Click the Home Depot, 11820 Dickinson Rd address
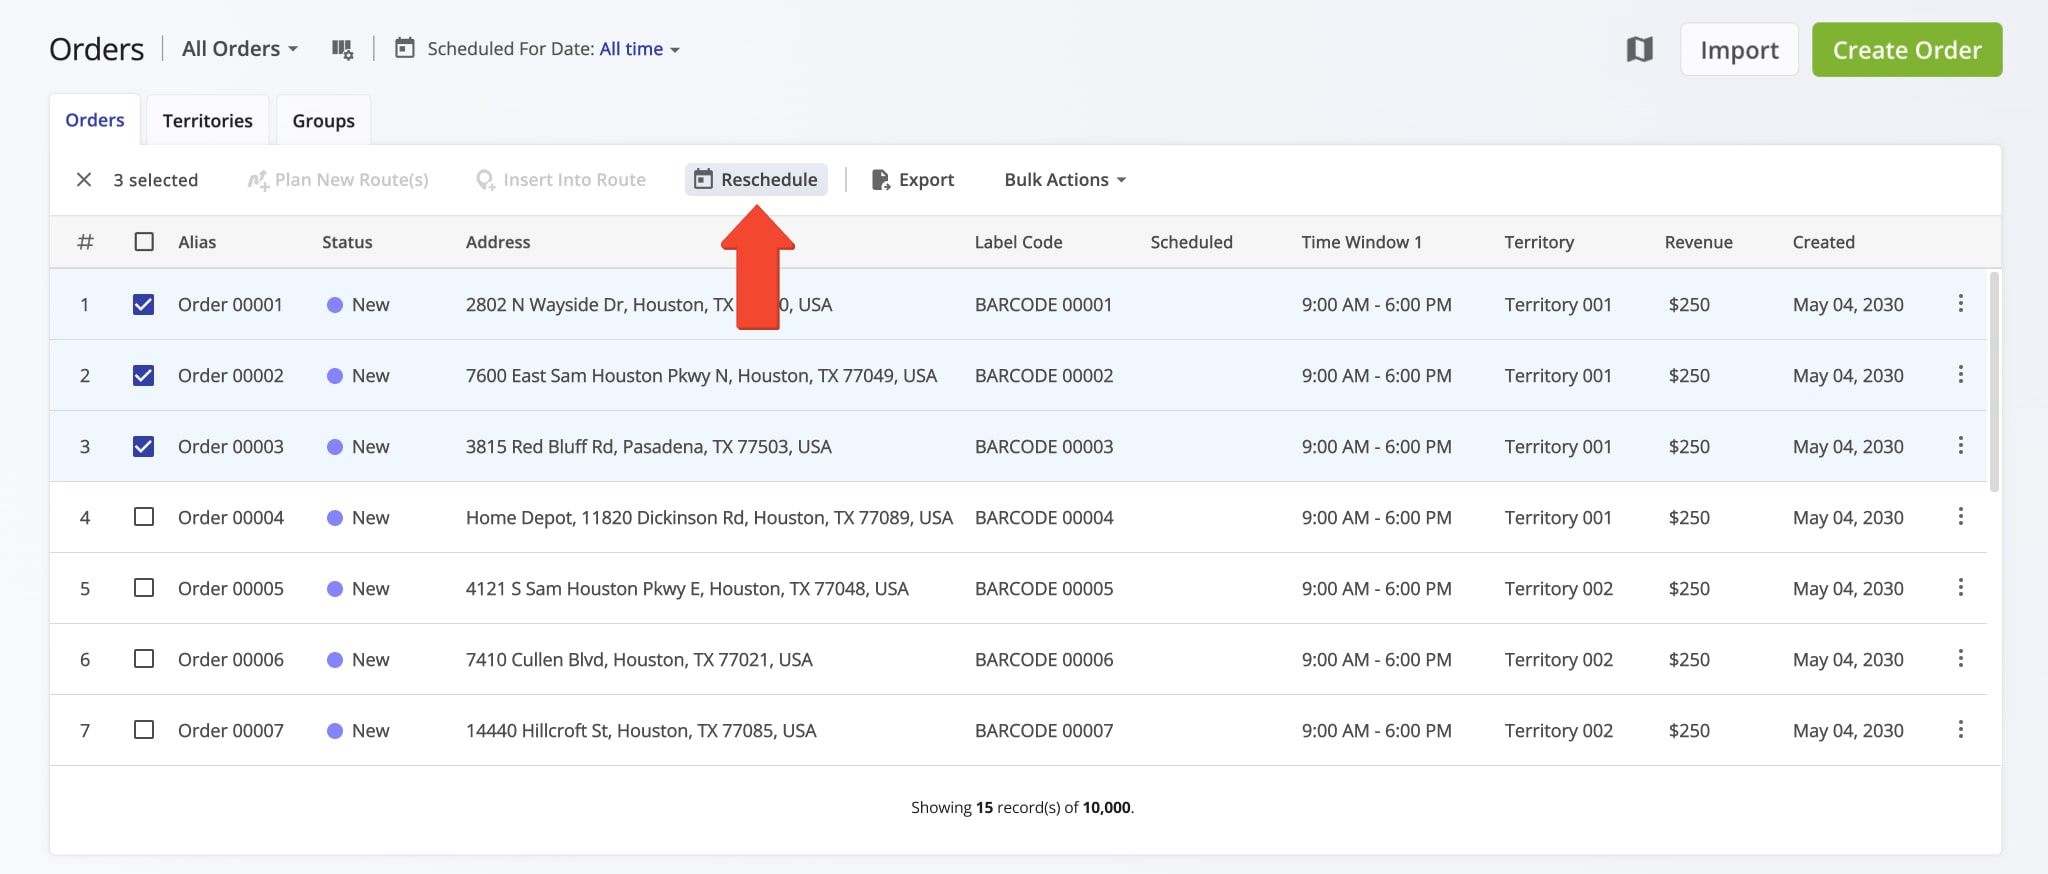Image resolution: width=2048 pixels, height=874 pixels. (709, 518)
